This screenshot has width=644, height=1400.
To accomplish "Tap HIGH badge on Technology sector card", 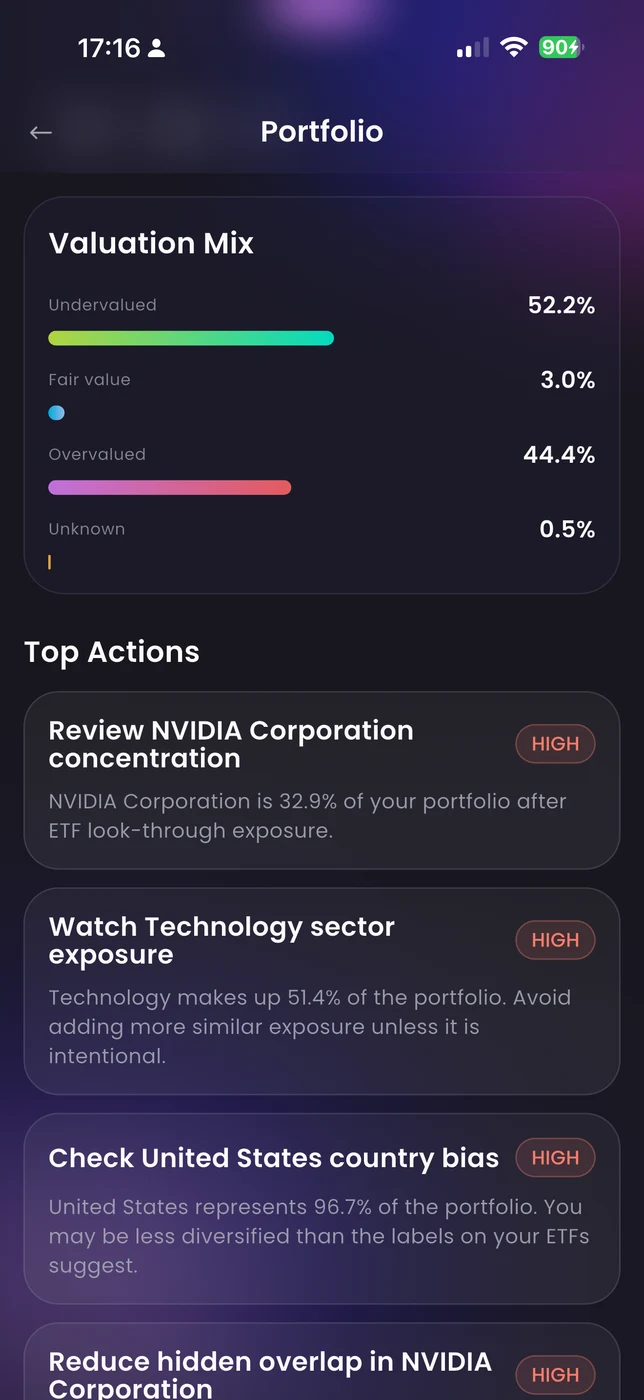I will point(555,940).
